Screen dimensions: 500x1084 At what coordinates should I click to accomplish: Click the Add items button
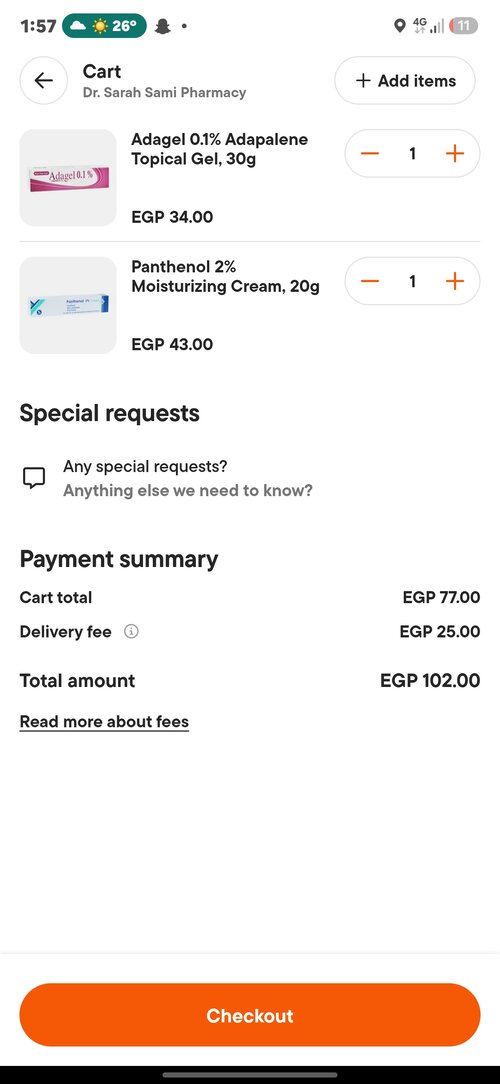405,81
